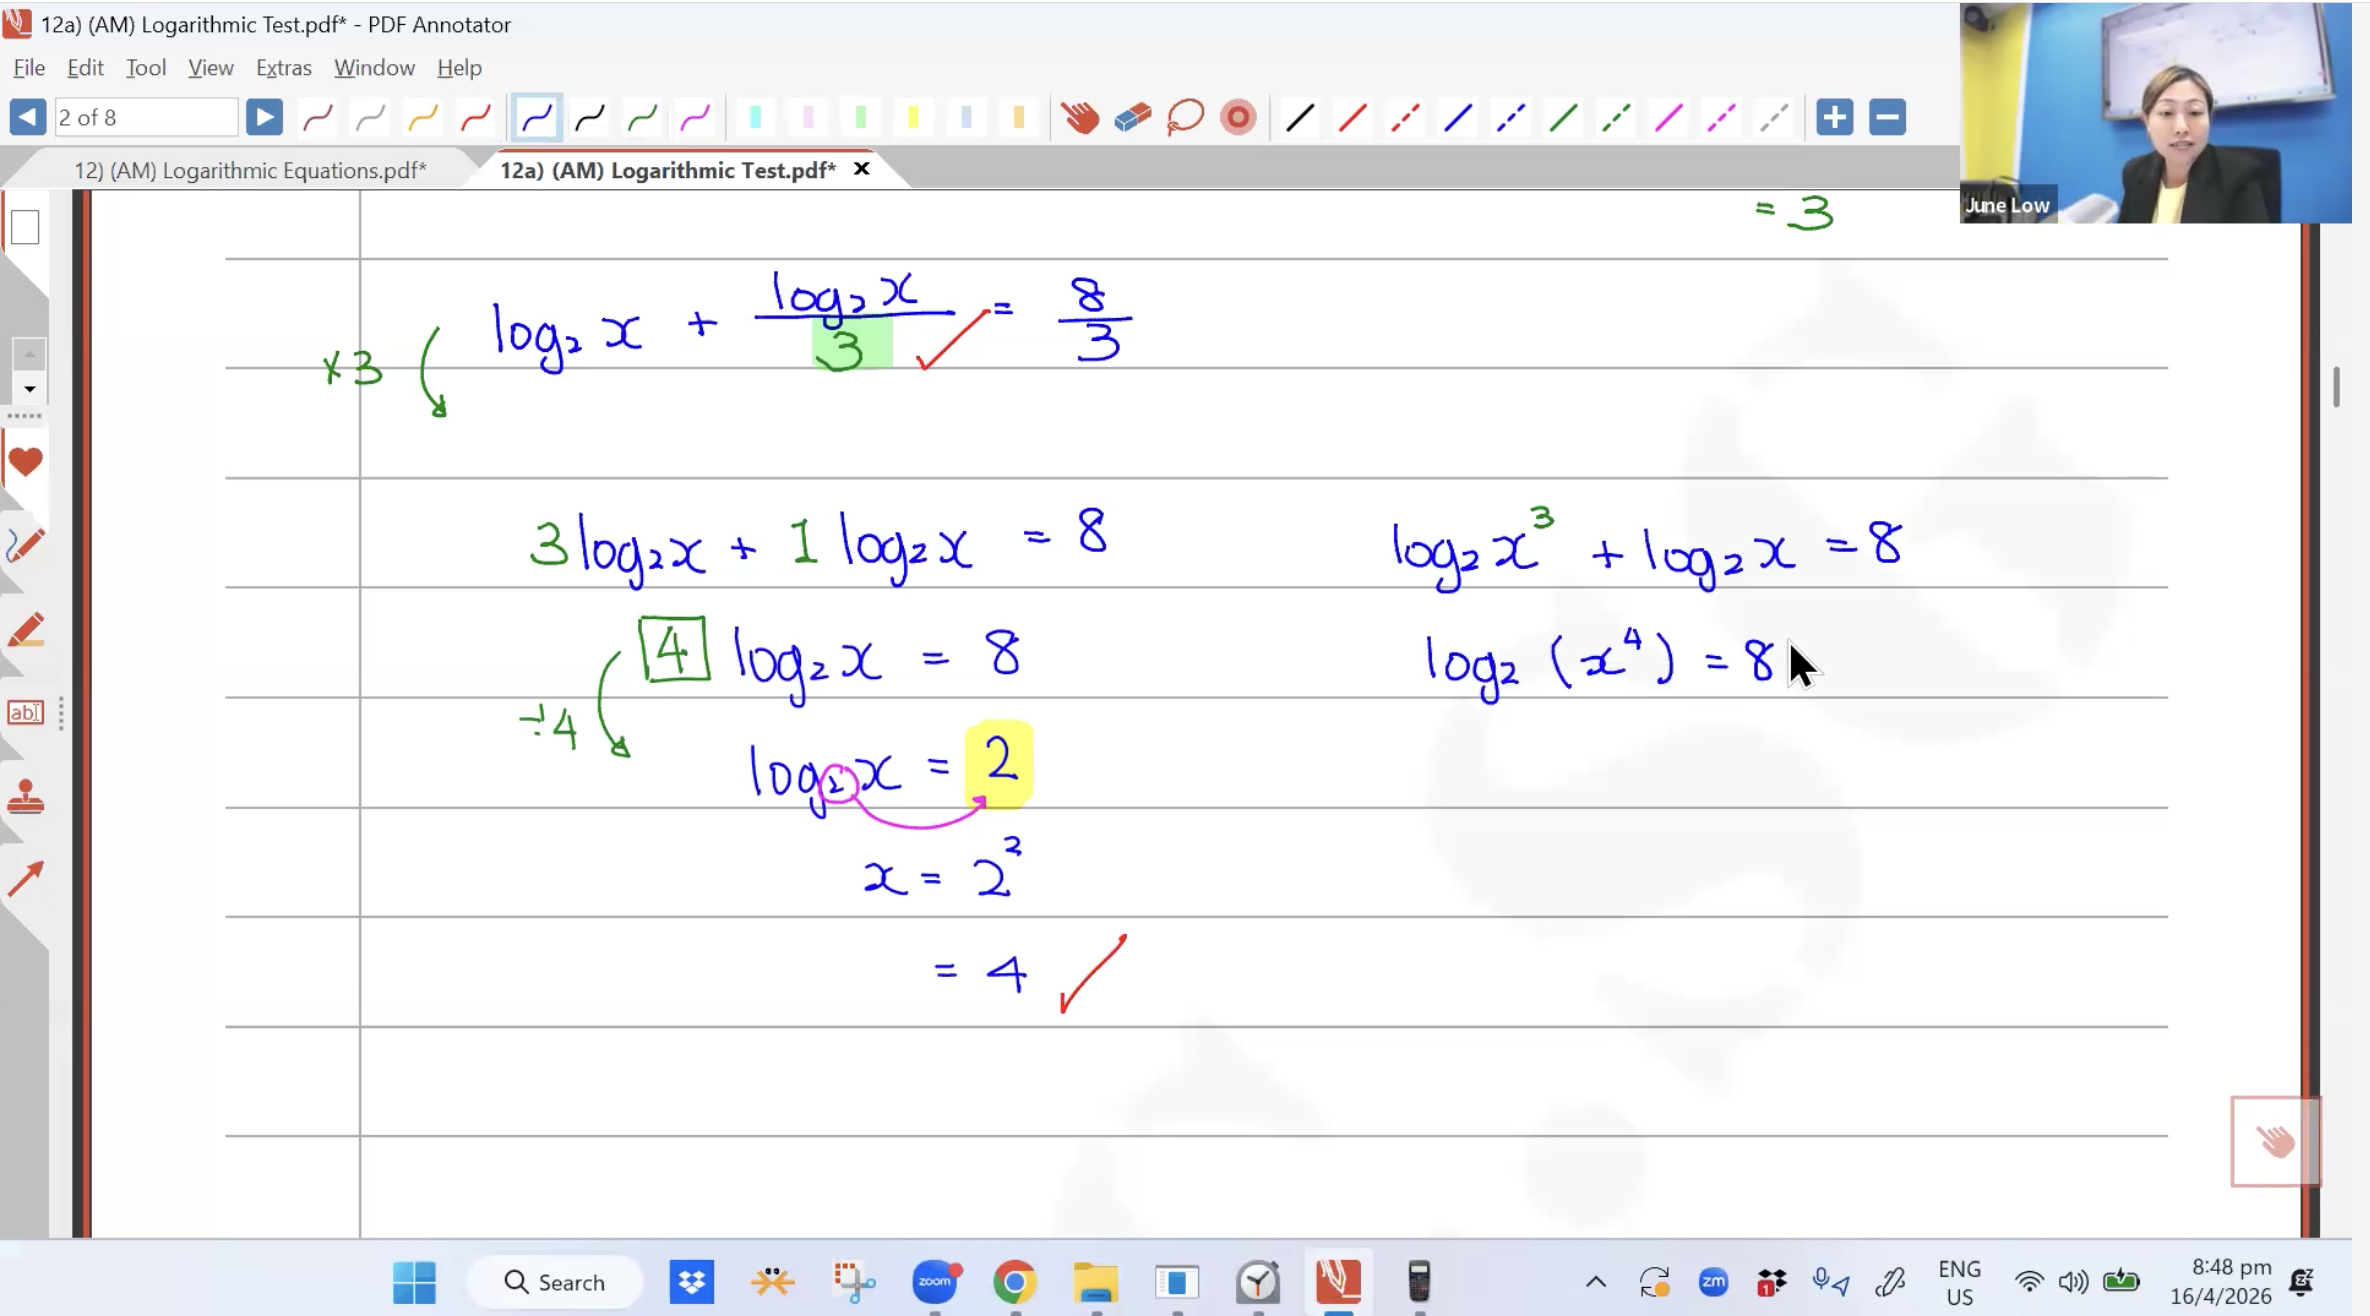
Task: Open Google Chrome from the taskbar
Action: pos(1015,1282)
